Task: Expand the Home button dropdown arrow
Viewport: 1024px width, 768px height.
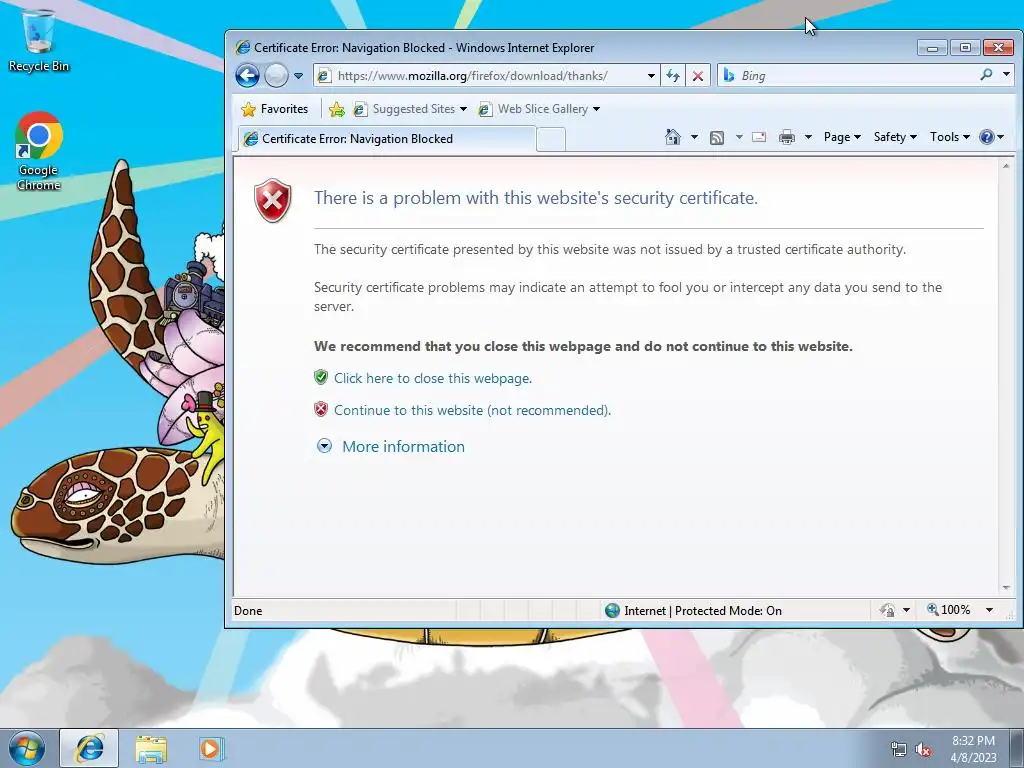Action: [694, 137]
